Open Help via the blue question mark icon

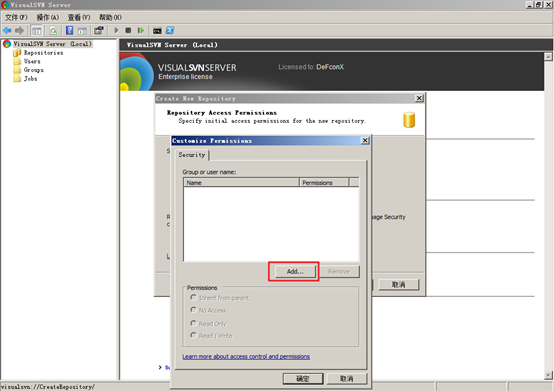pos(70,31)
